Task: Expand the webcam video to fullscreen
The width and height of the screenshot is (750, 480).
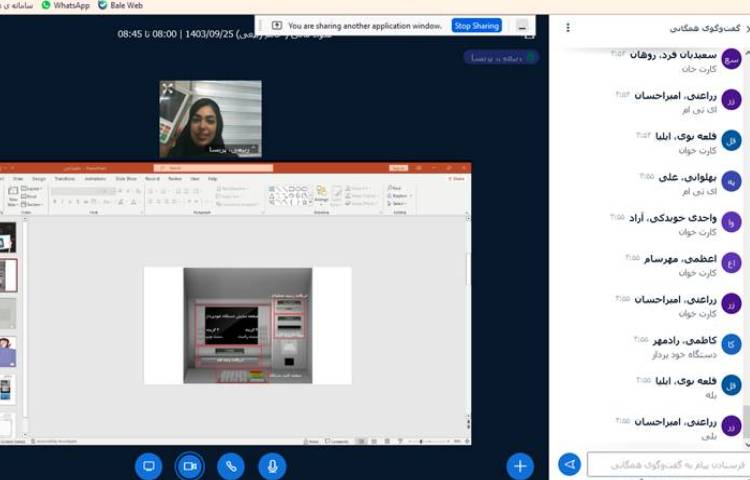Action: pyautogui.click(x=168, y=89)
